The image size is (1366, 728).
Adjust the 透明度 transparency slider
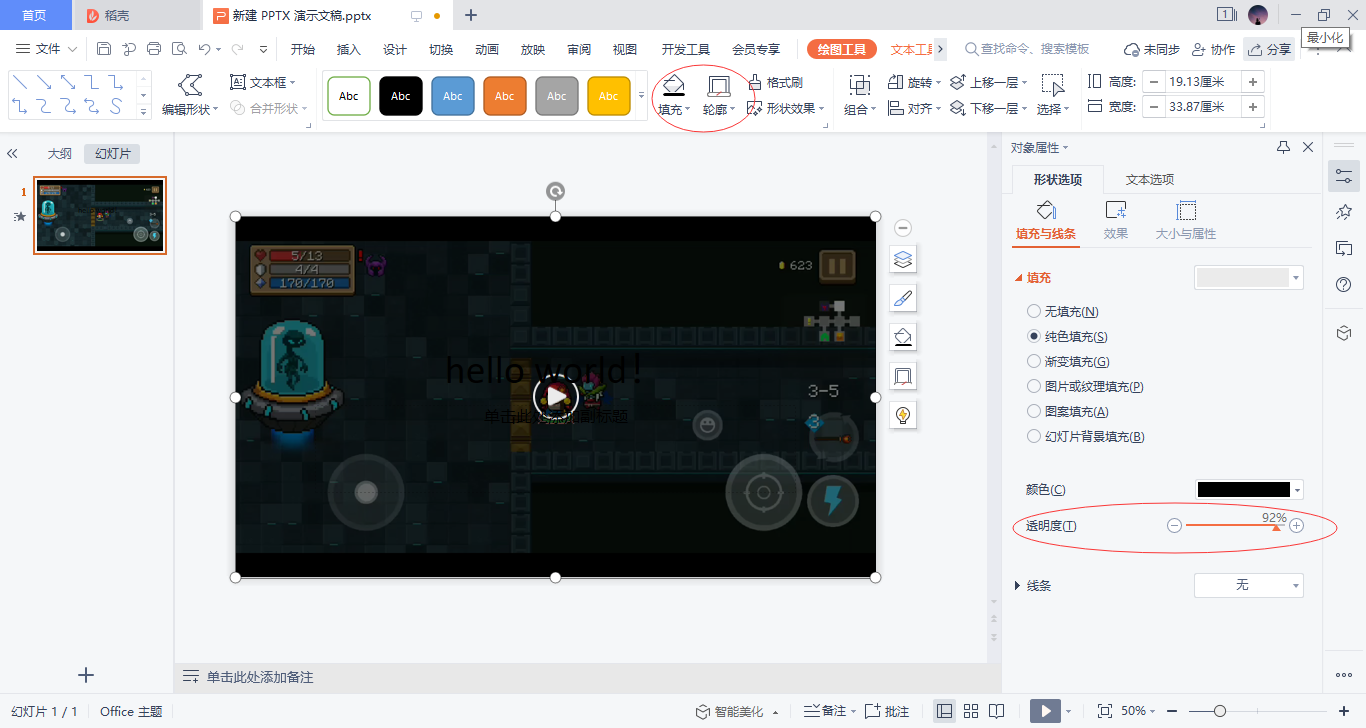click(x=1235, y=525)
